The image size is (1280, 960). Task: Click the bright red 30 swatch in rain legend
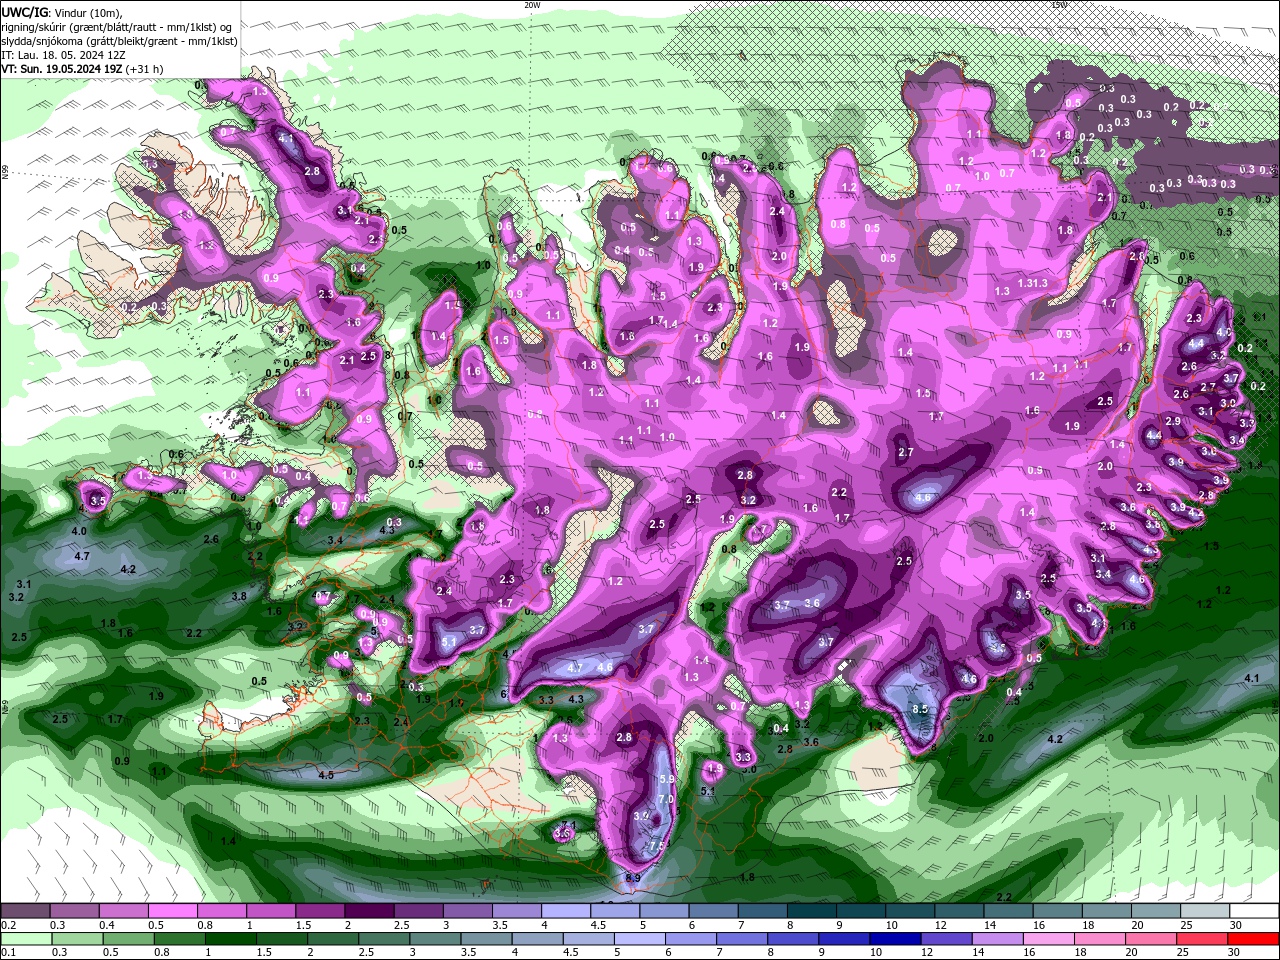(x=1255, y=939)
